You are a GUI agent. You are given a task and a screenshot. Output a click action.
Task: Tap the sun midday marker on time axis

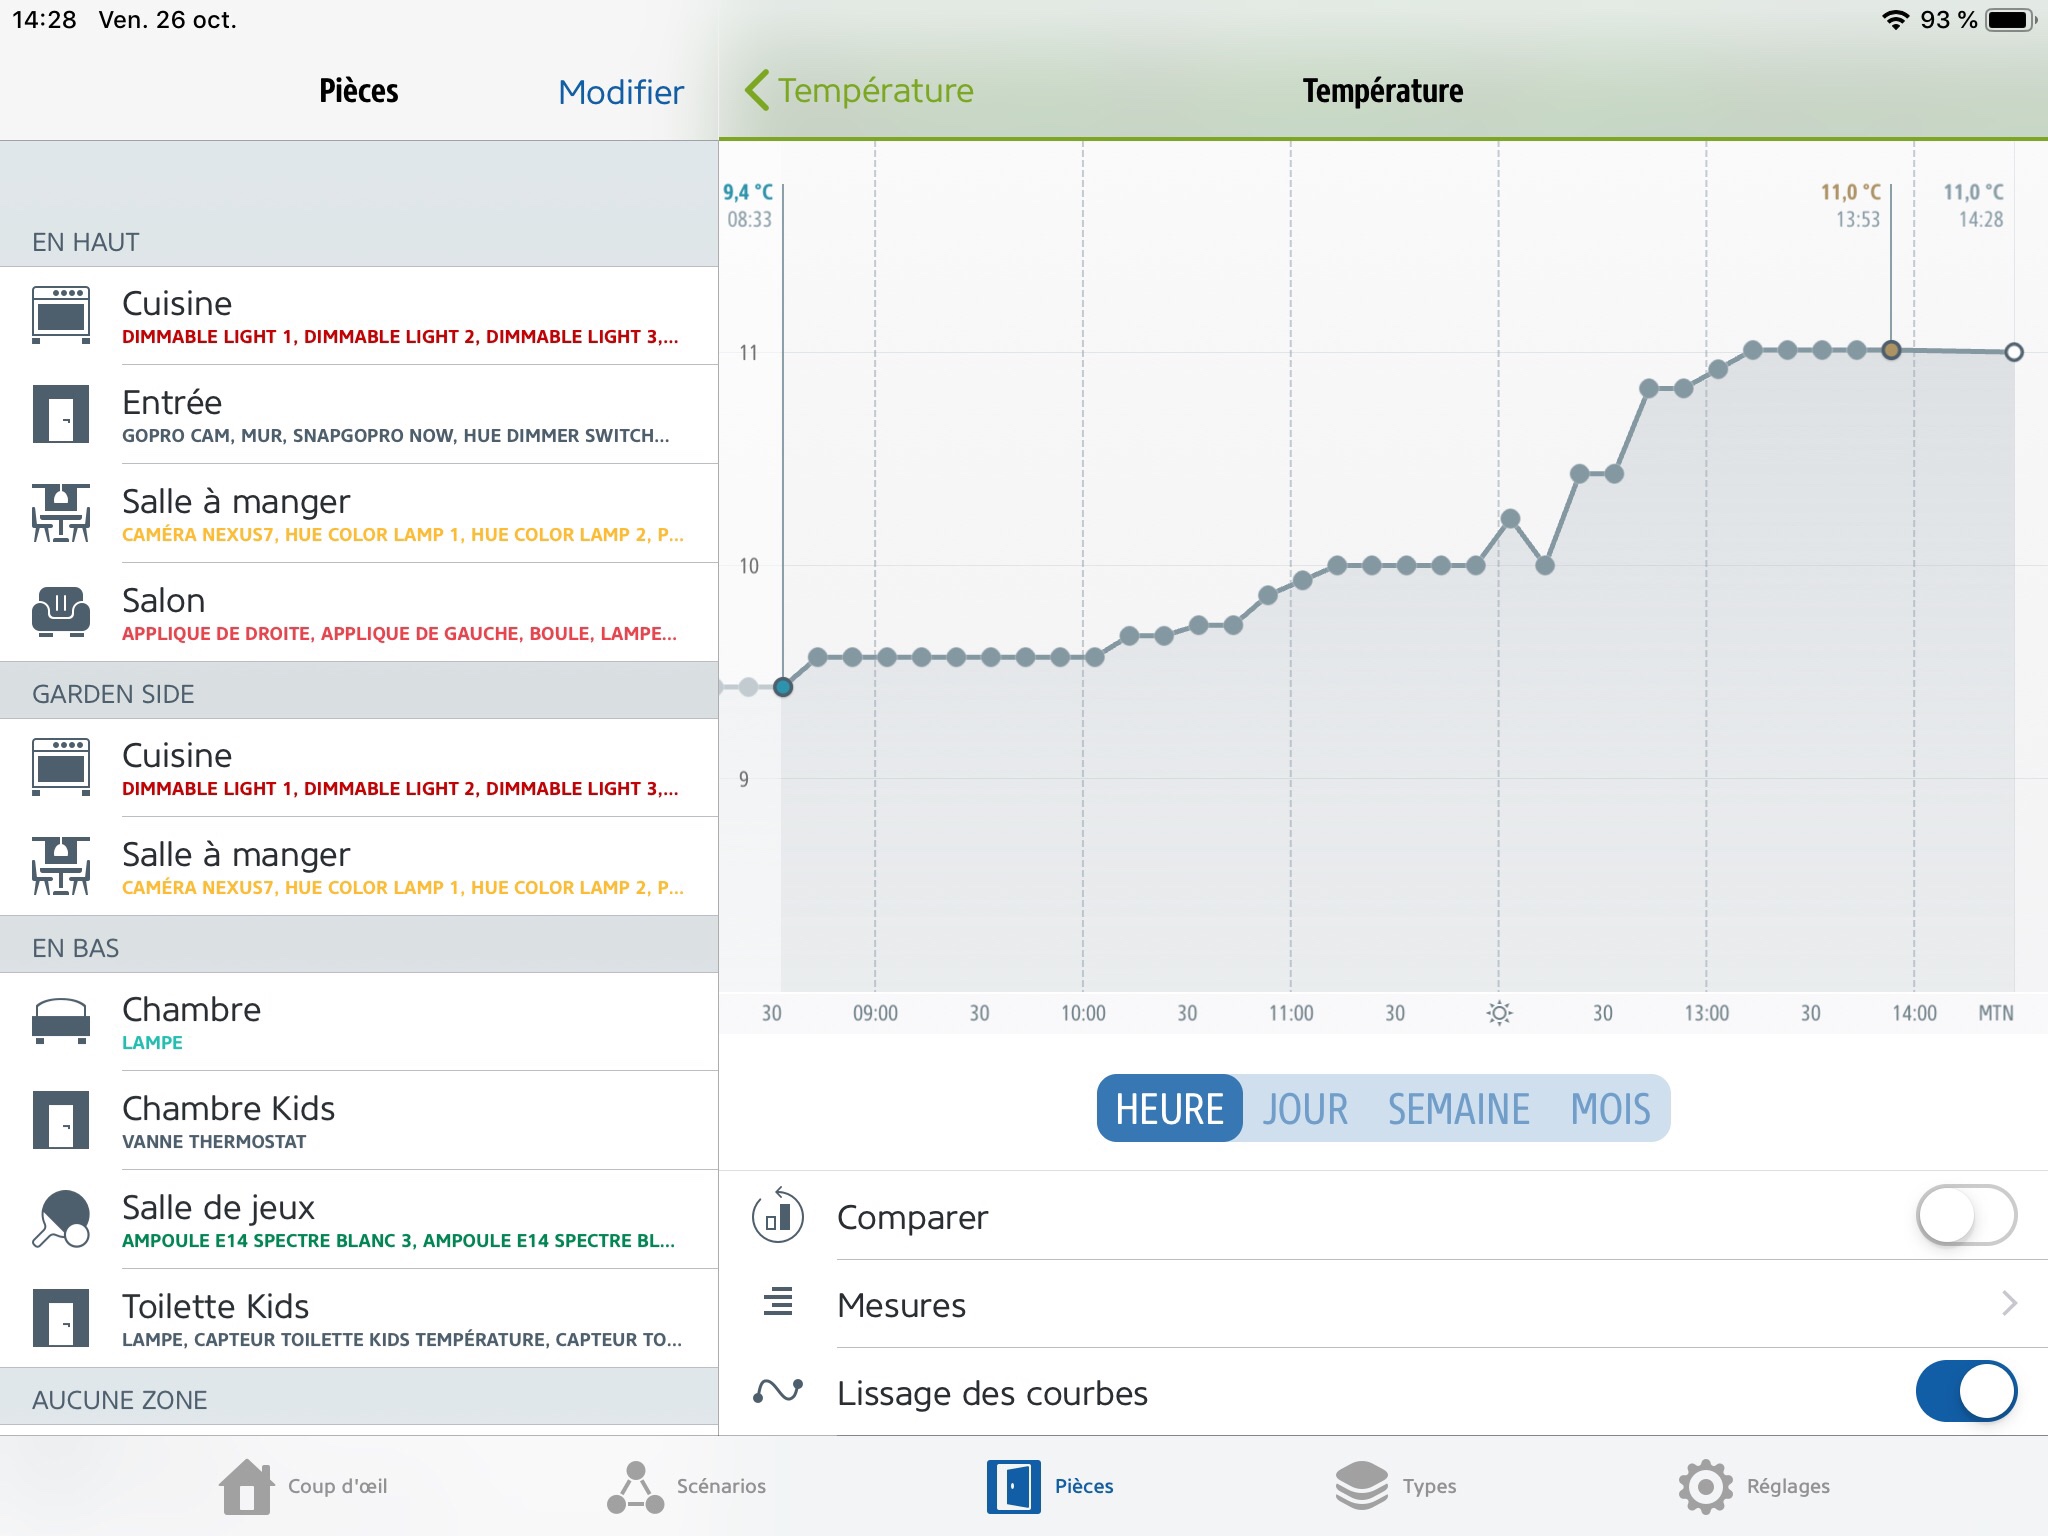1499,1013
